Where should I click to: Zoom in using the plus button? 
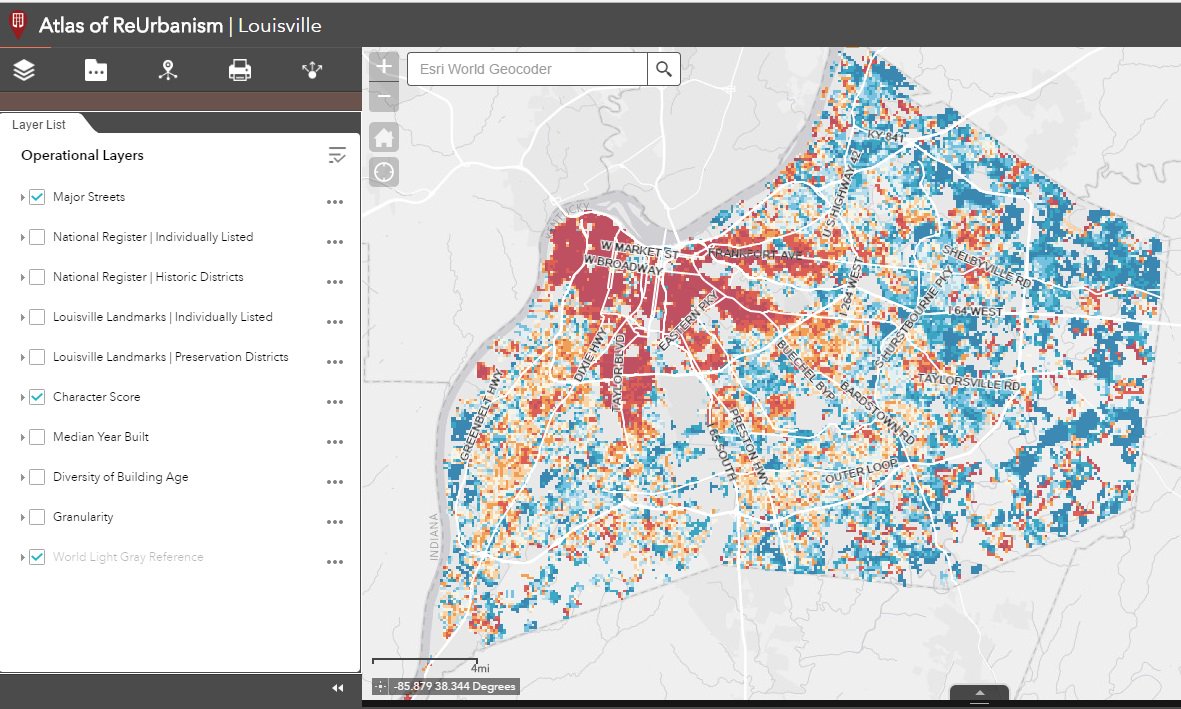click(384, 65)
